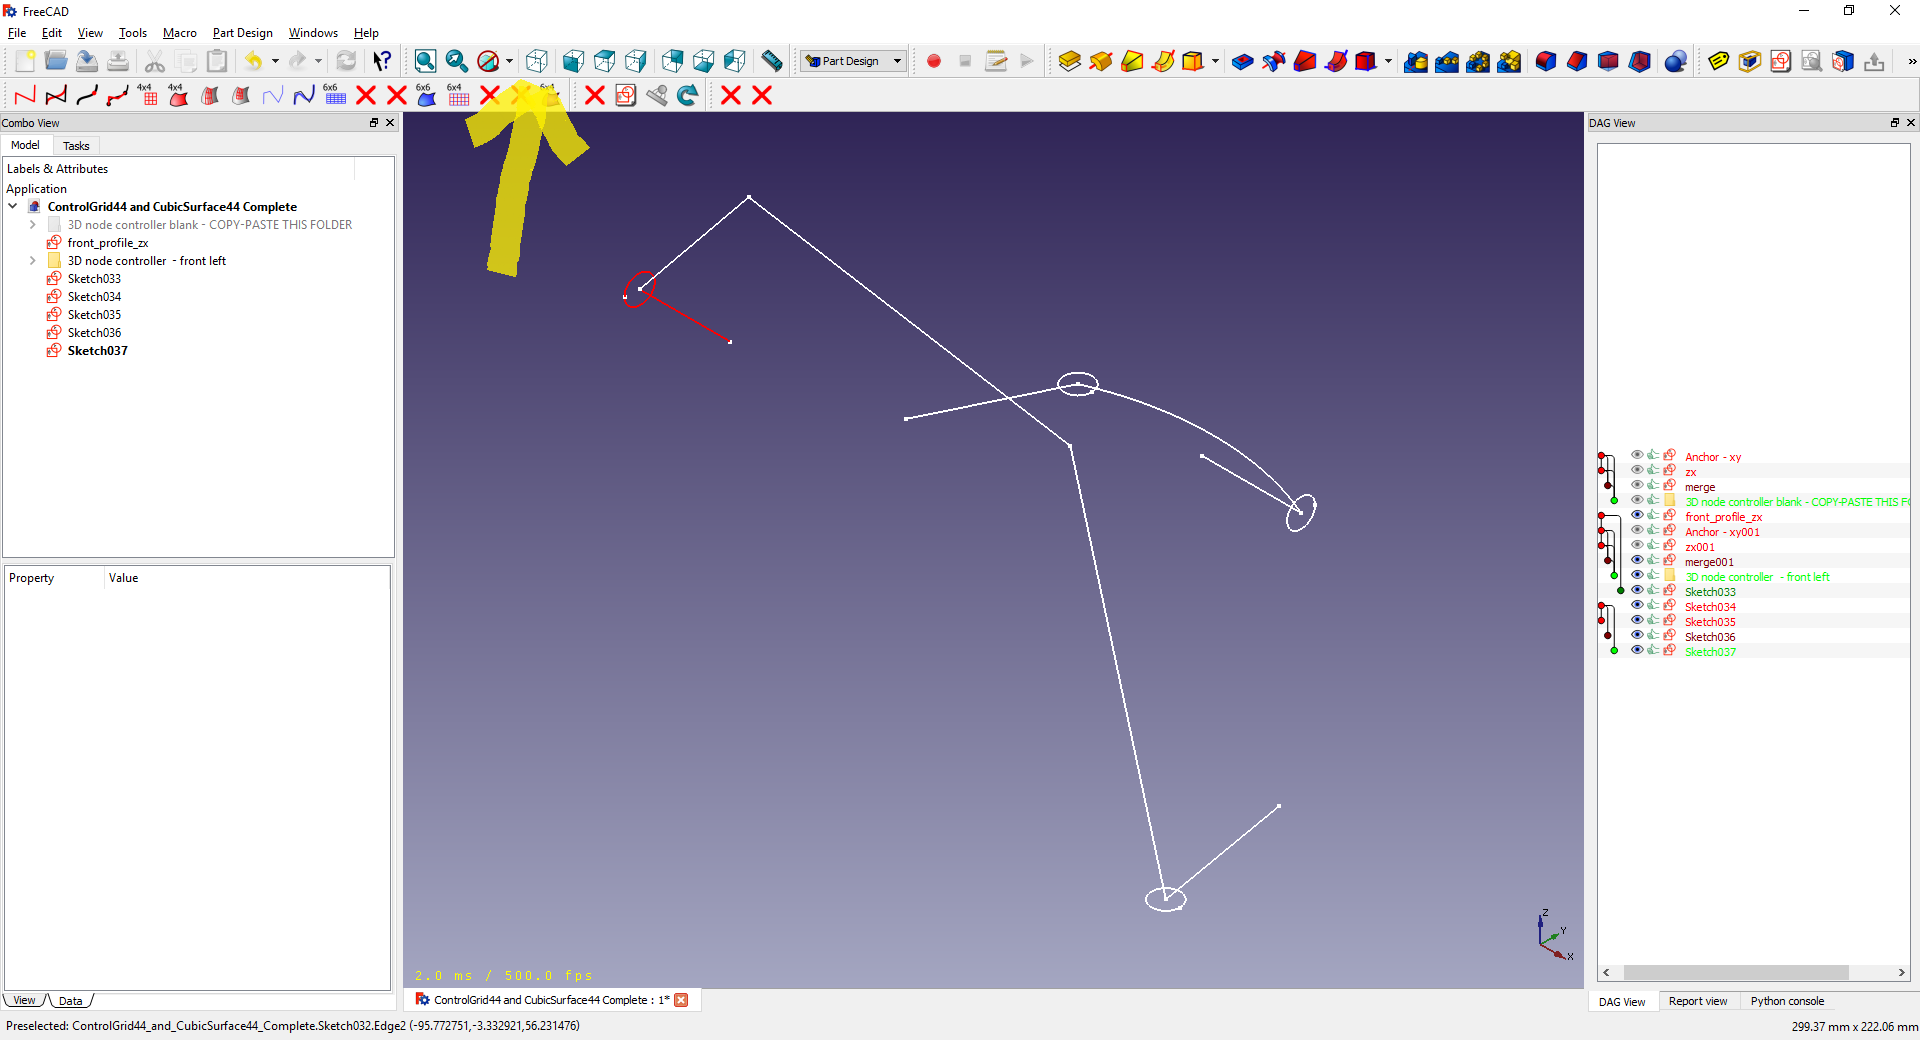
Task: Collapse the ControlGrid44 document tree node
Action: [x=13, y=207]
